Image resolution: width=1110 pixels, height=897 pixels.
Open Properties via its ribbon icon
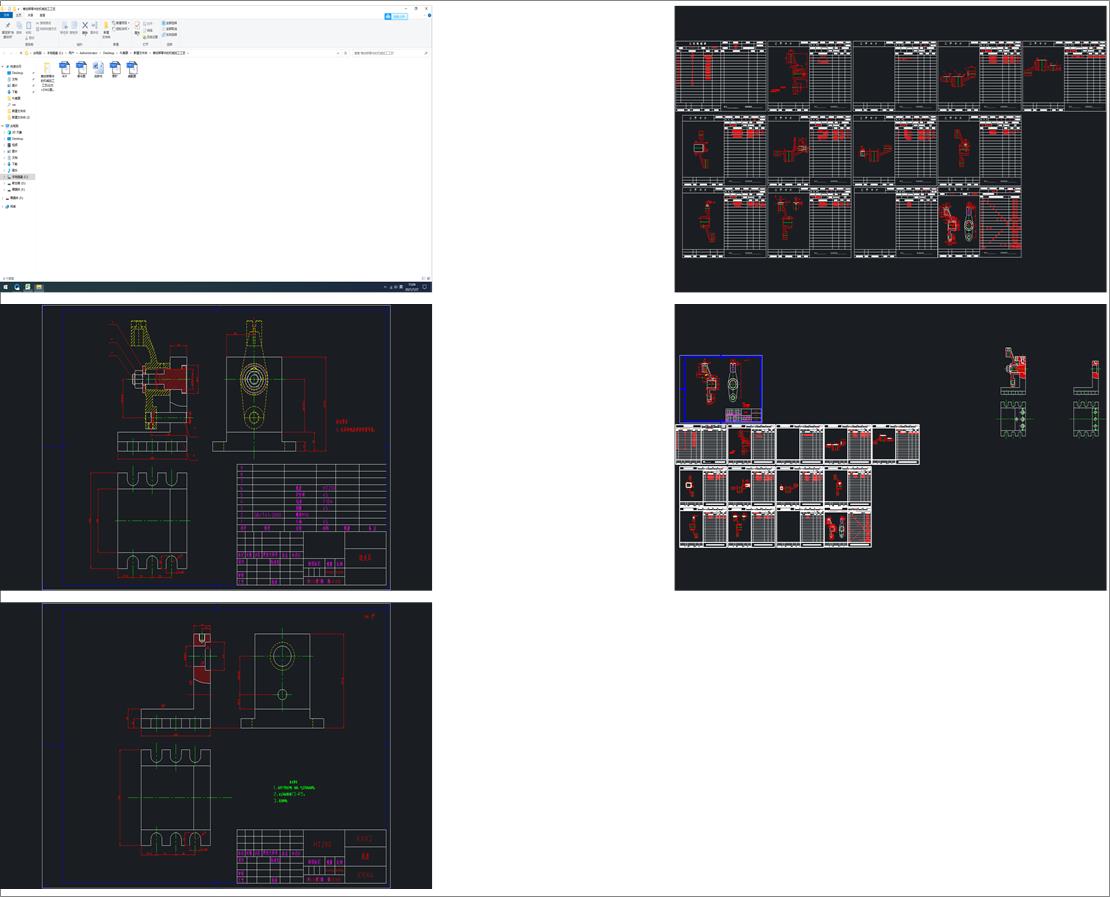coord(138,27)
